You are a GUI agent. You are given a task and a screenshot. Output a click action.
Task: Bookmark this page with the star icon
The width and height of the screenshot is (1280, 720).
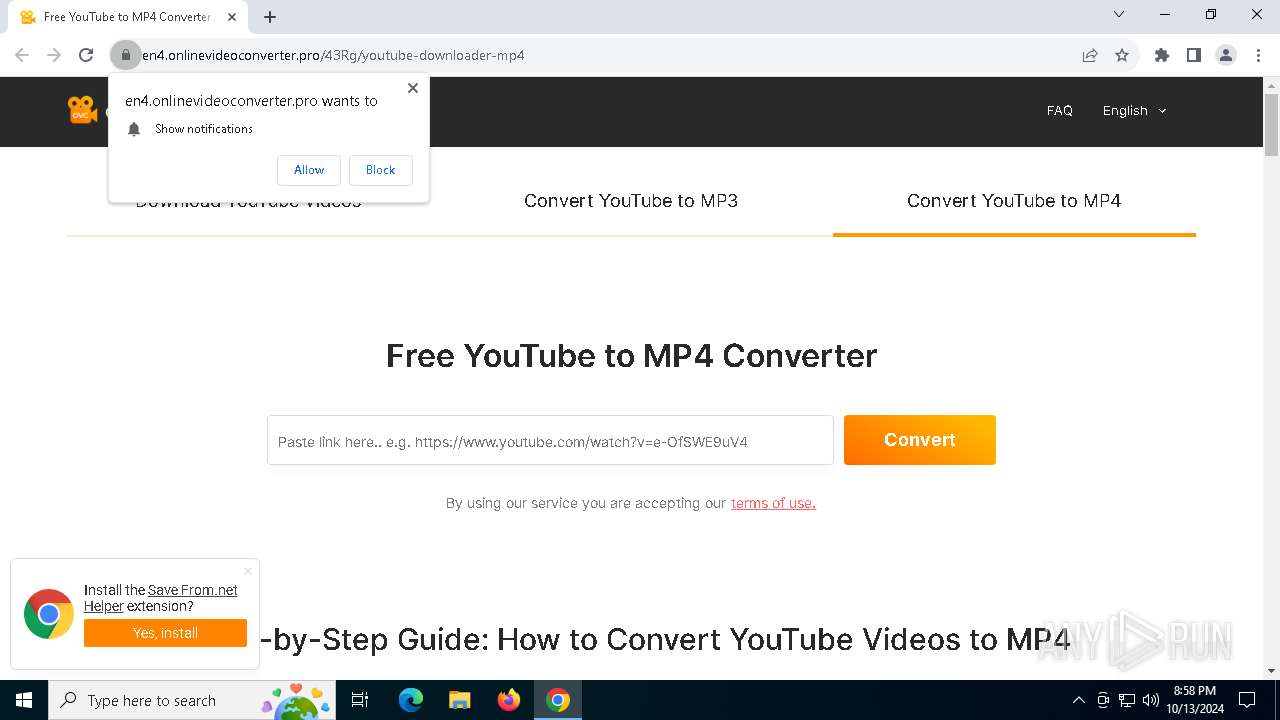1122,55
